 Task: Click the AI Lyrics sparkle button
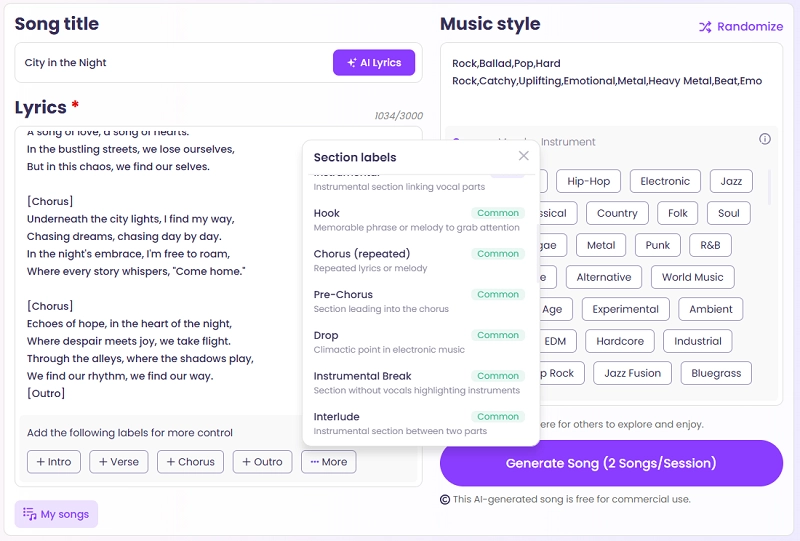(373, 63)
